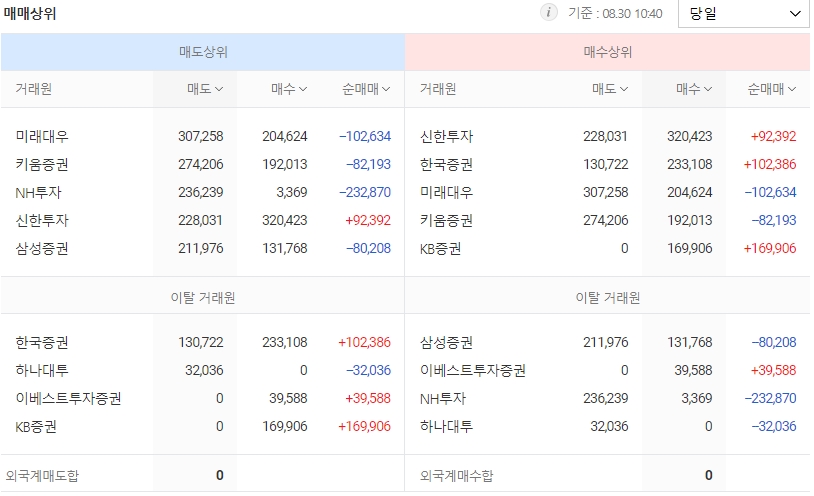The height and width of the screenshot is (496, 814).
Task: Select 키움증권 in the 매수상위 list
Action: tap(446, 220)
